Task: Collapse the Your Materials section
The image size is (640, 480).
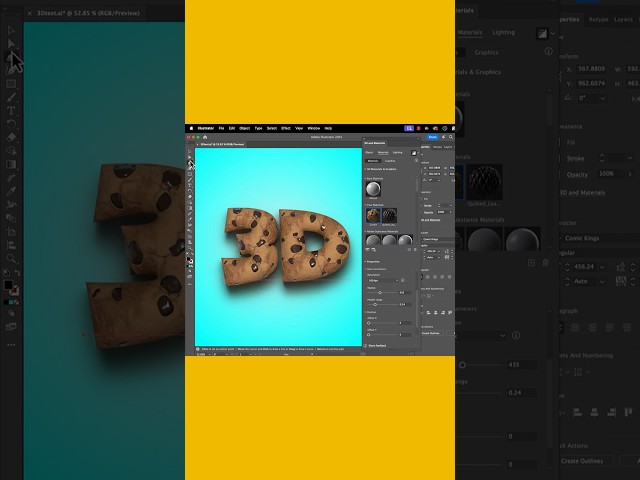Action: click(365, 205)
